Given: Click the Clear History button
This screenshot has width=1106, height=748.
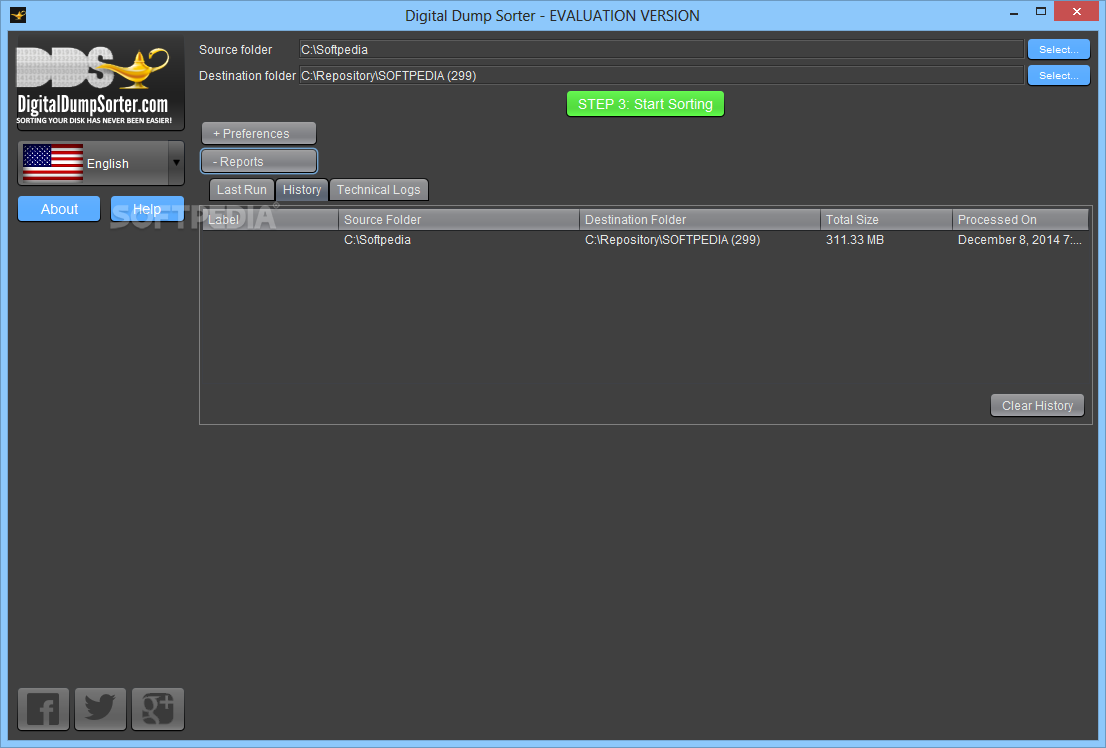Looking at the screenshot, I should click(1037, 406).
